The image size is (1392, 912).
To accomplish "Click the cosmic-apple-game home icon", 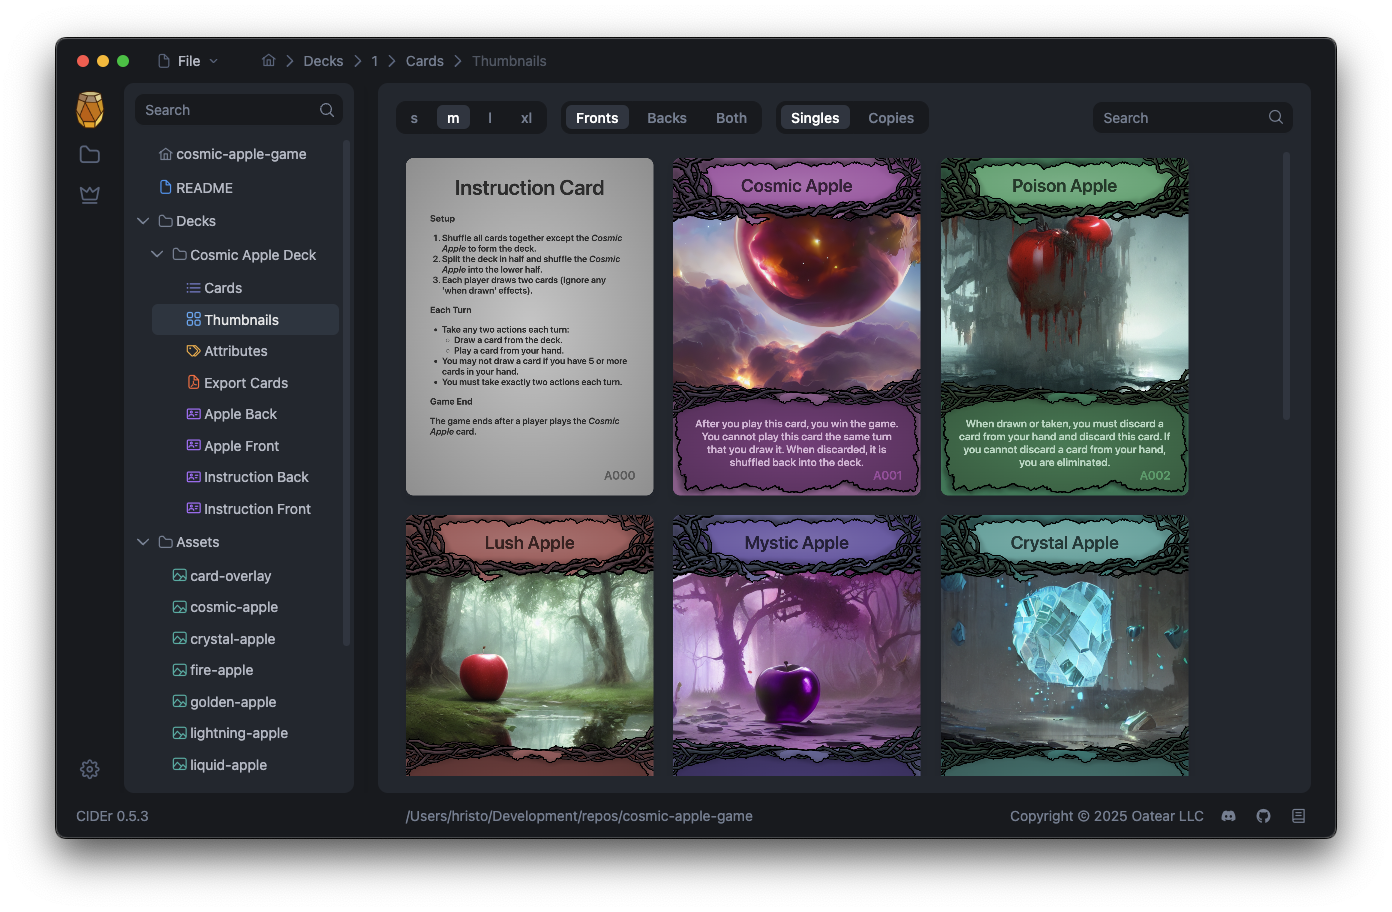I will 166,154.
